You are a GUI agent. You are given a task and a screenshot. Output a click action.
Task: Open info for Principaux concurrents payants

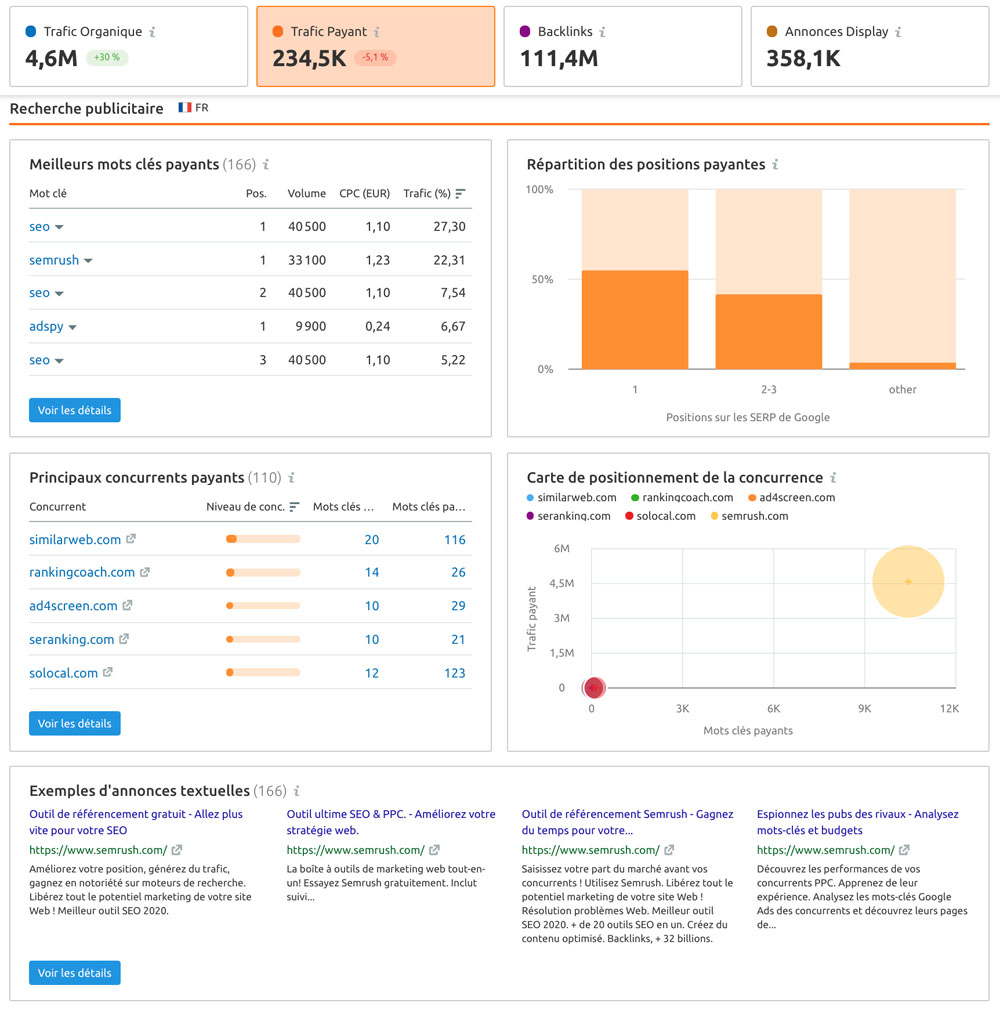pos(292,478)
